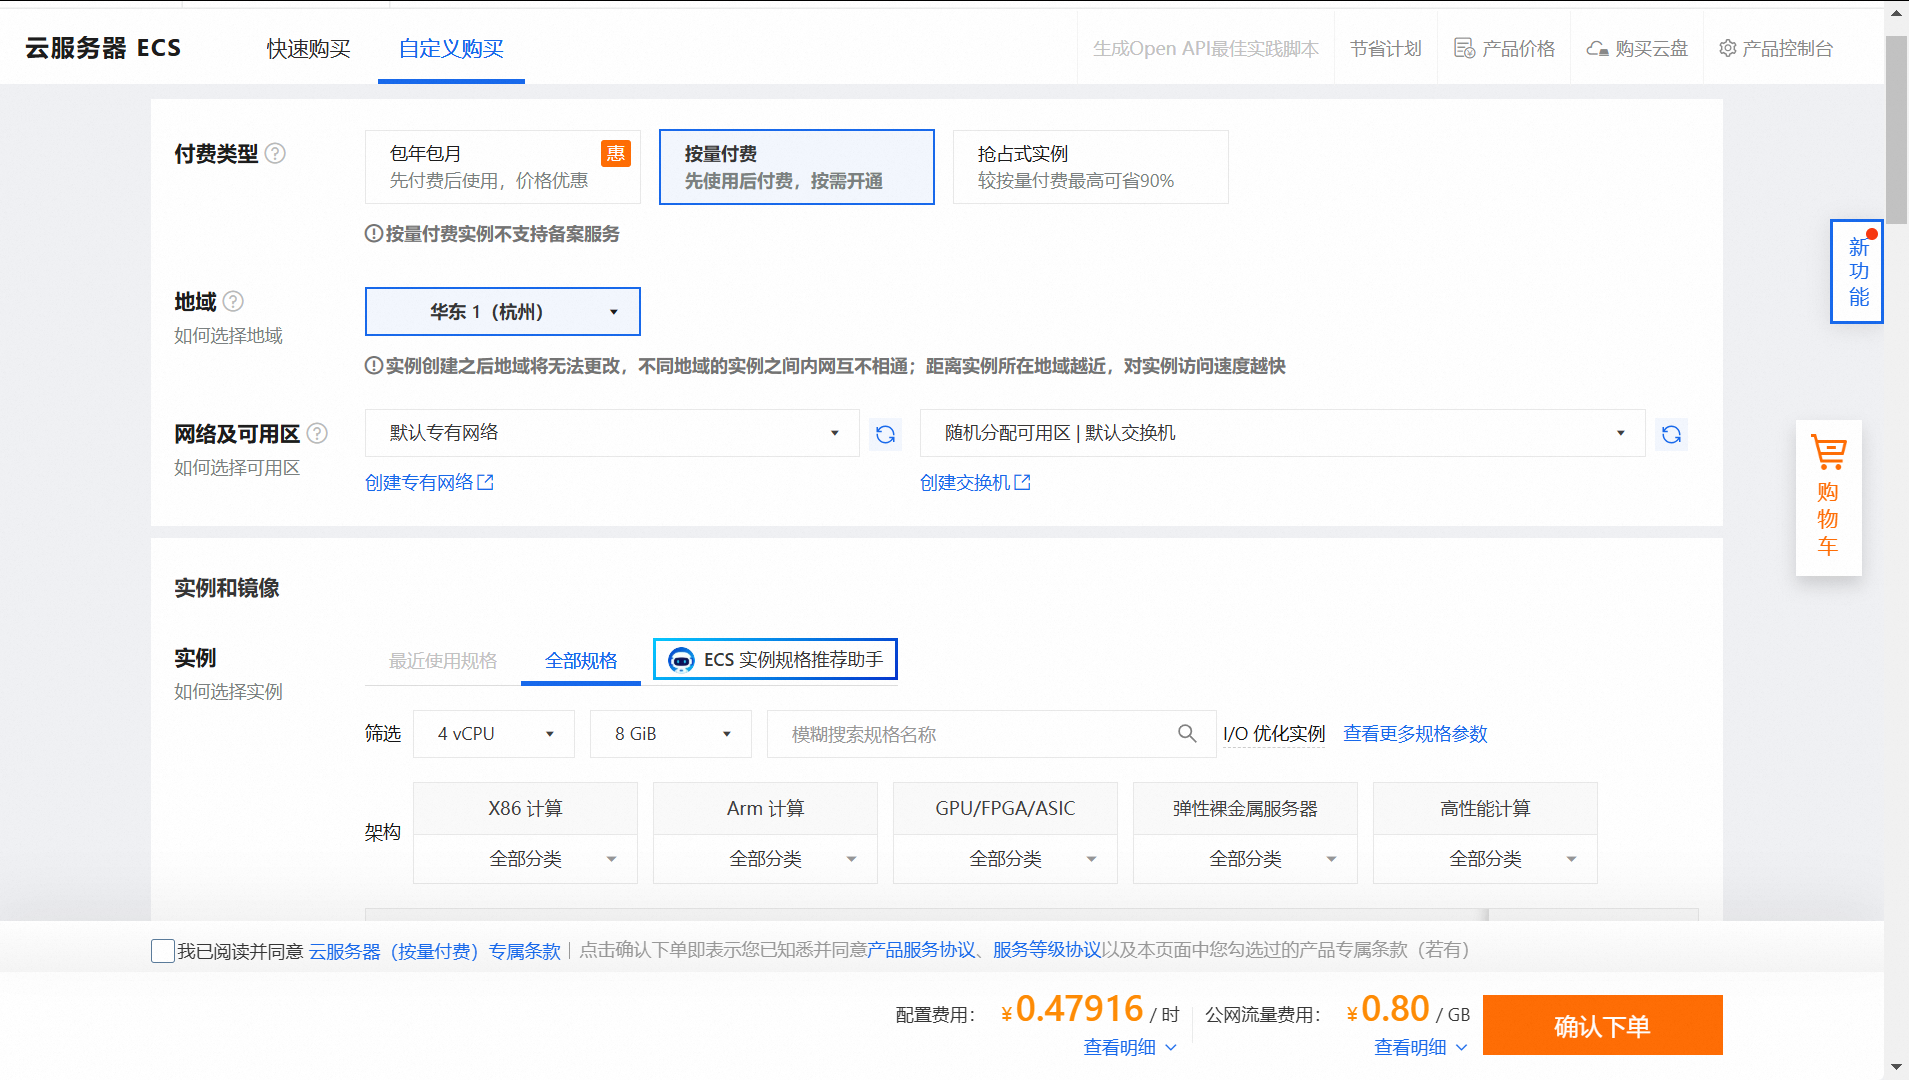
Task: Click the external-link icon beside 创建交换机
Action: pyautogui.click(x=1022, y=482)
